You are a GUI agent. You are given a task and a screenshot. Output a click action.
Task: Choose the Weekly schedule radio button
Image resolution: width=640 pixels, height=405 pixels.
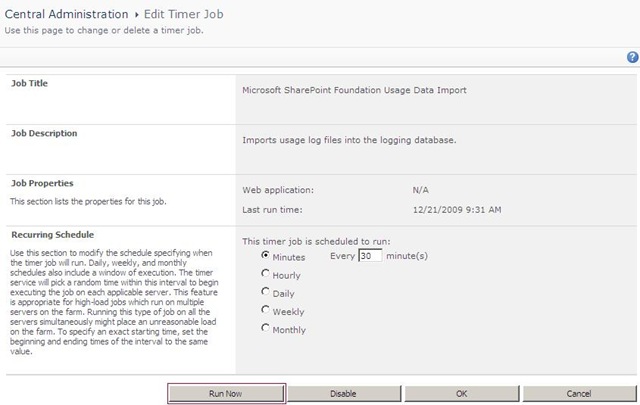pyautogui.click(x=265, y=310)
